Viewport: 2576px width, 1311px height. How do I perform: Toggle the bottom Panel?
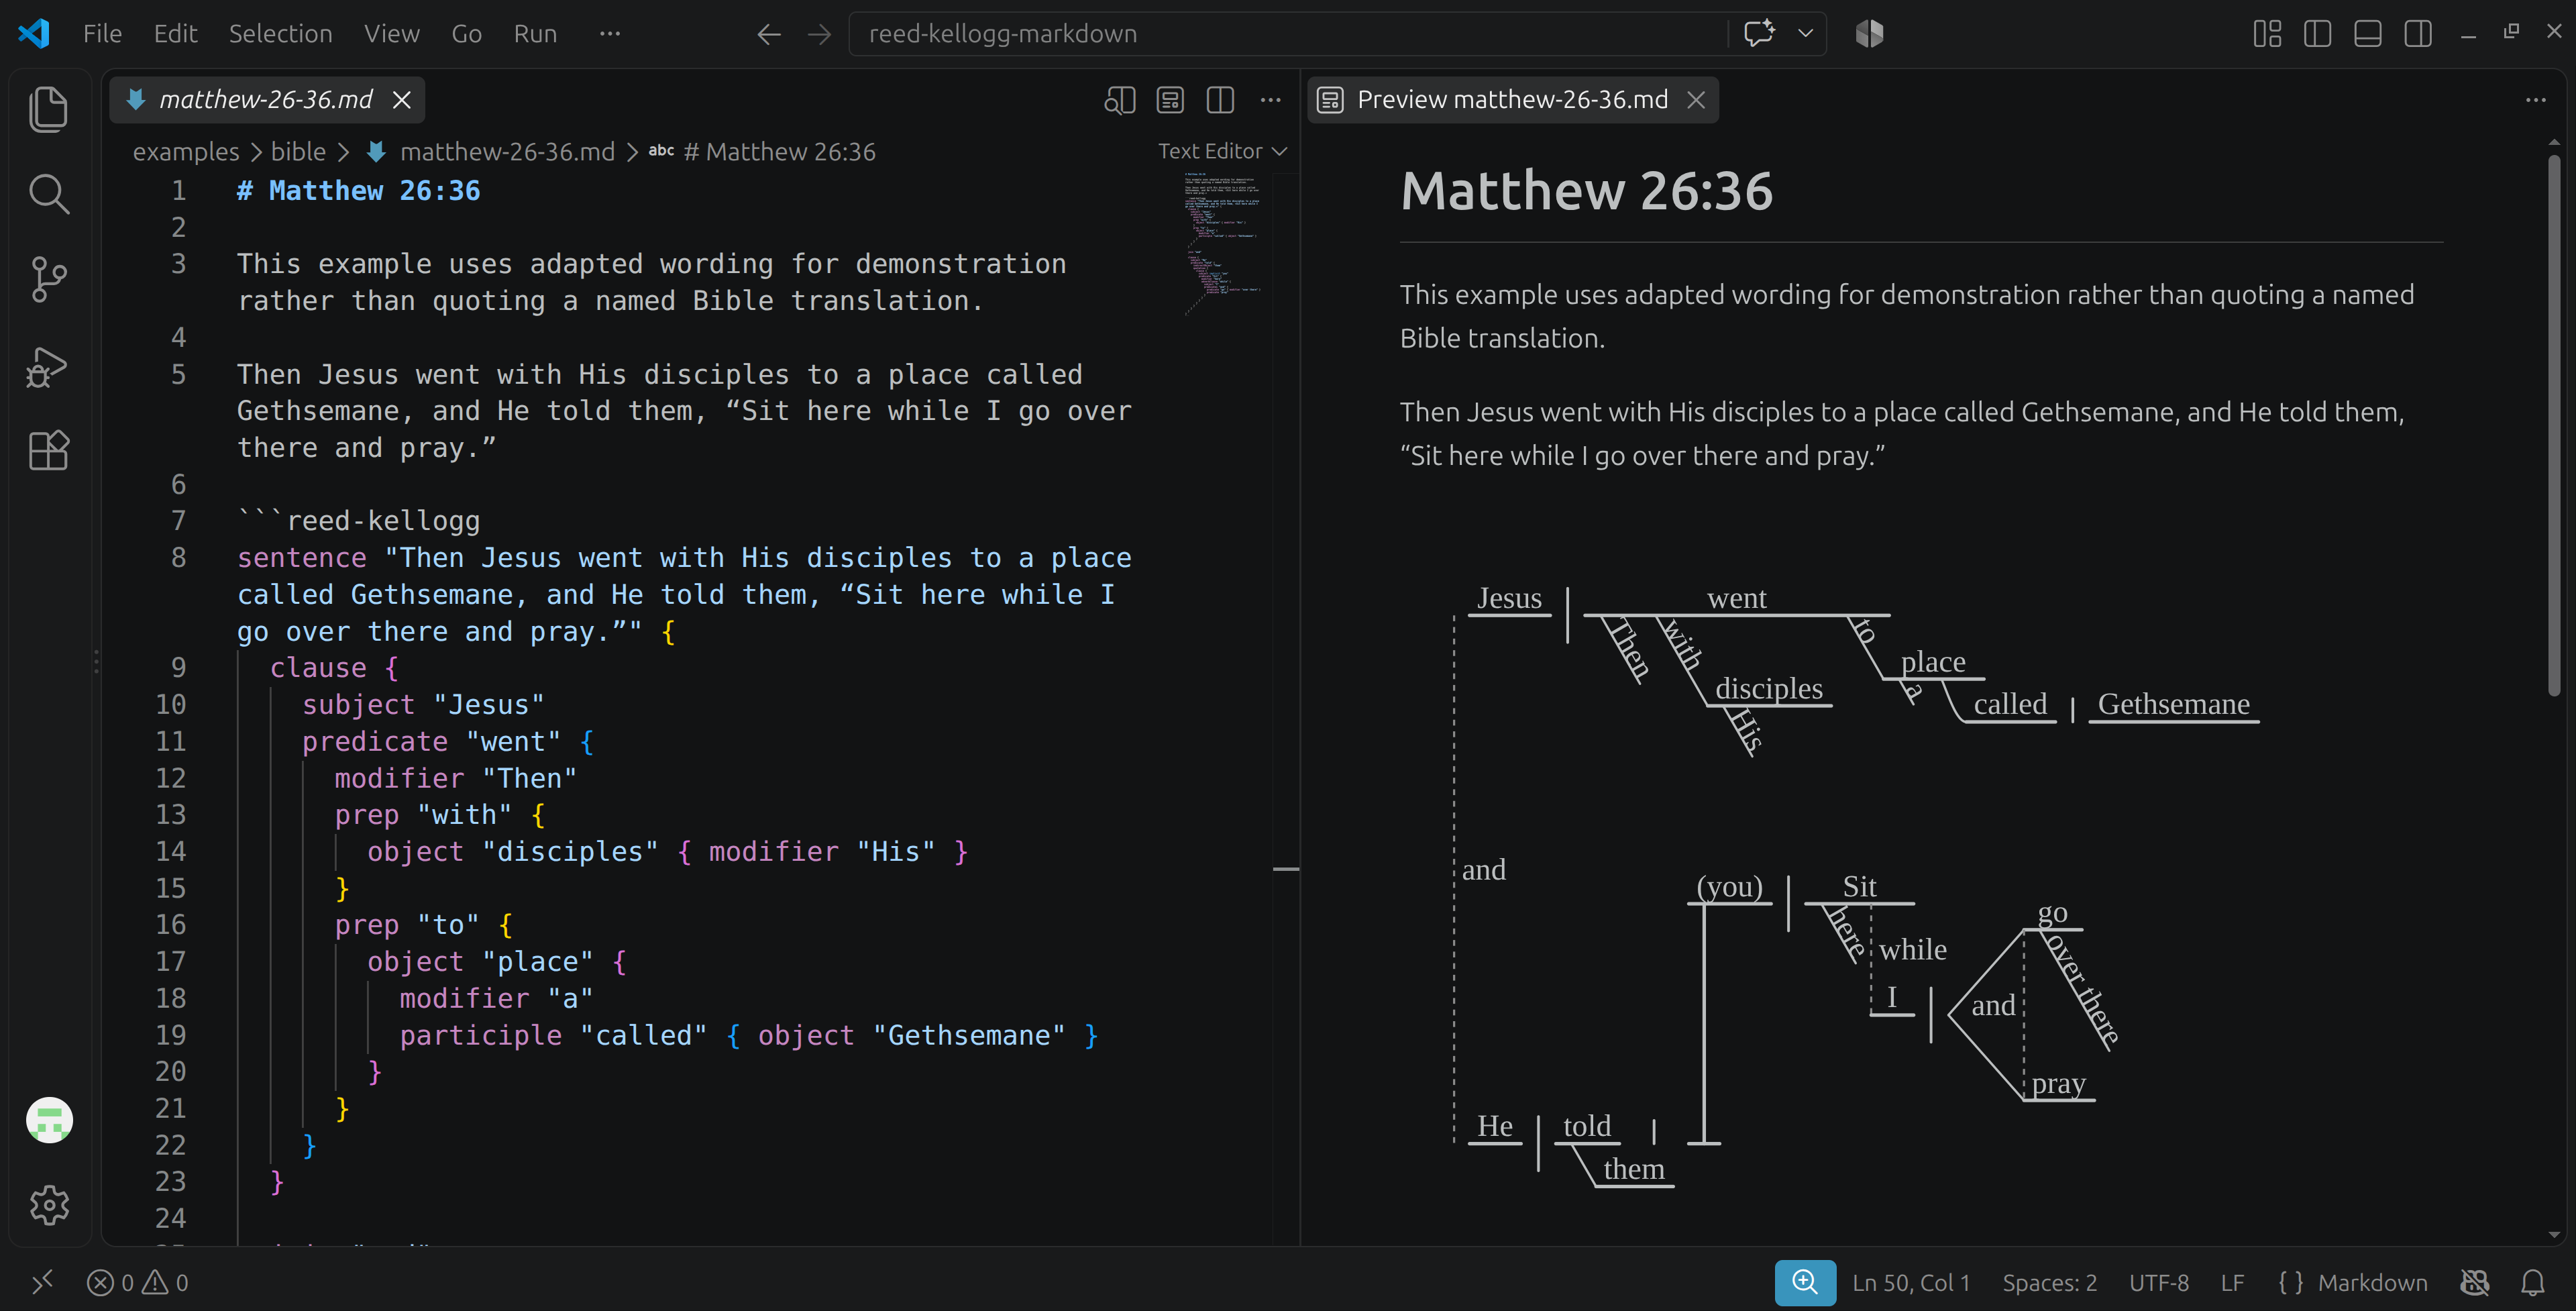2367,33
